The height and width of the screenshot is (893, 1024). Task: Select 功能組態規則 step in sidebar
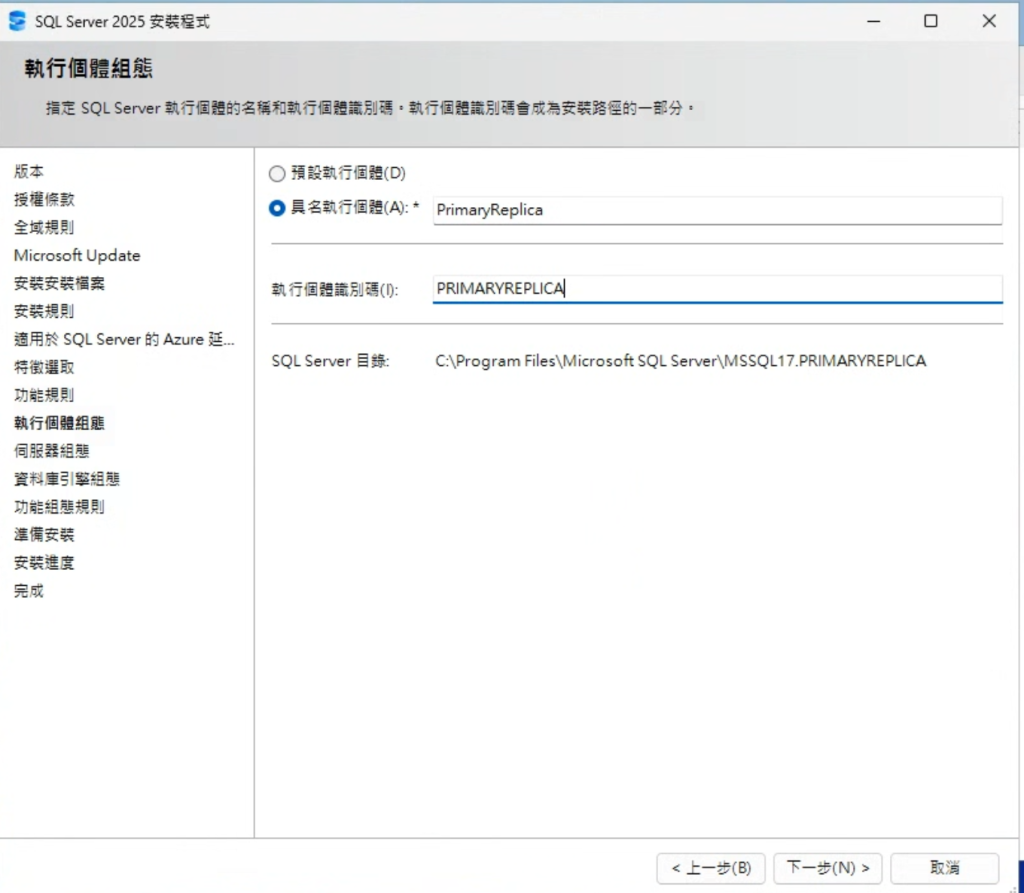59,507
